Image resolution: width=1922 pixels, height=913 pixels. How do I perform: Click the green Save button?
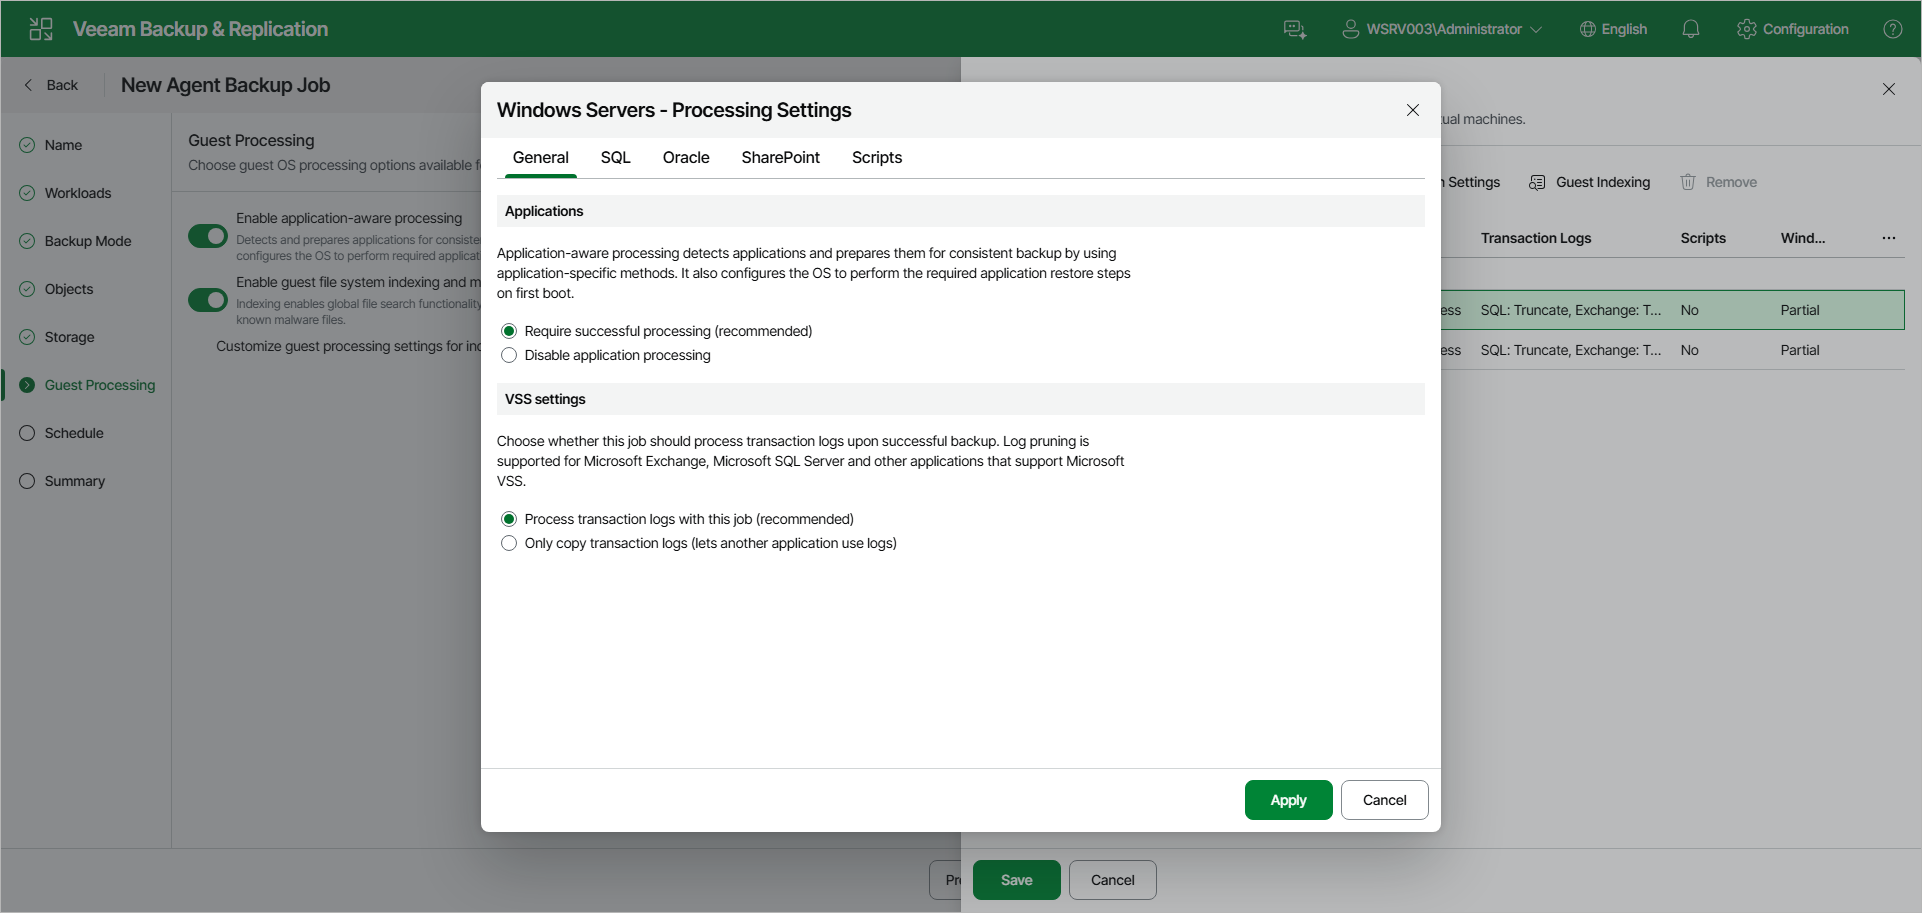[1017, 880]
